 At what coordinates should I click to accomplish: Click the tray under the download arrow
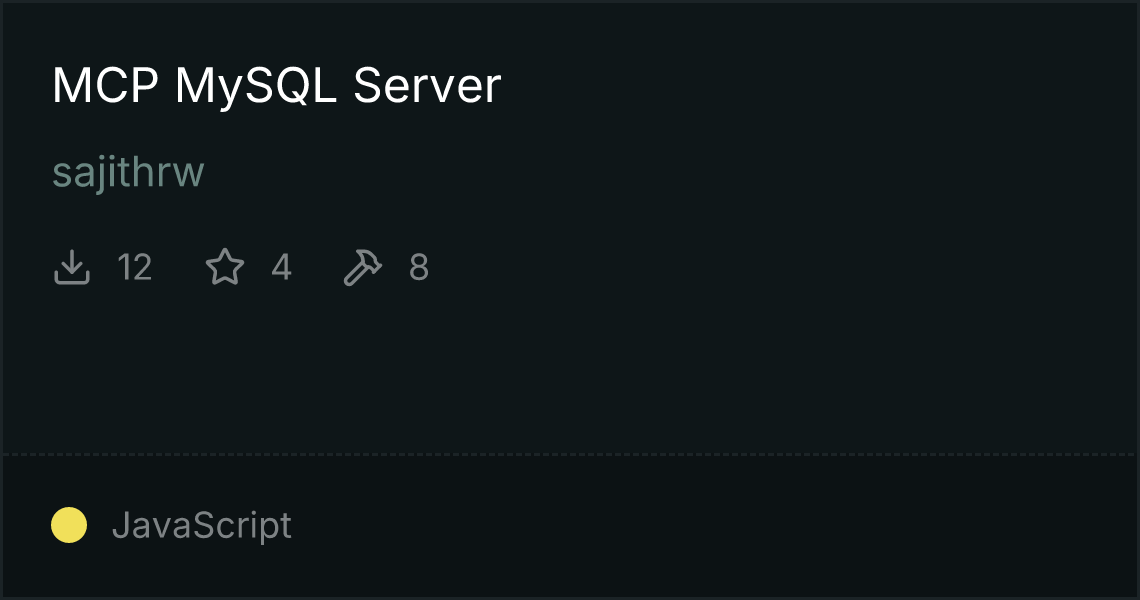point(72,278)
